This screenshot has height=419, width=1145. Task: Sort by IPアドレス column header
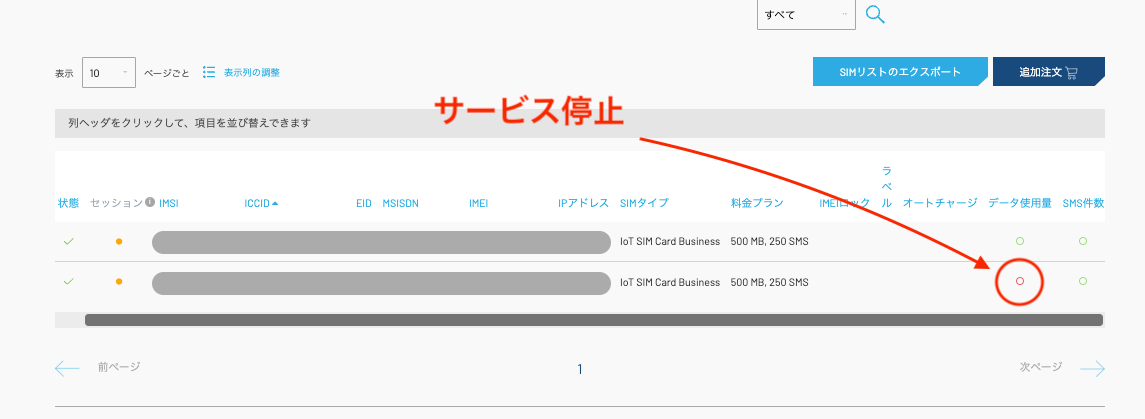coord(583,203)
